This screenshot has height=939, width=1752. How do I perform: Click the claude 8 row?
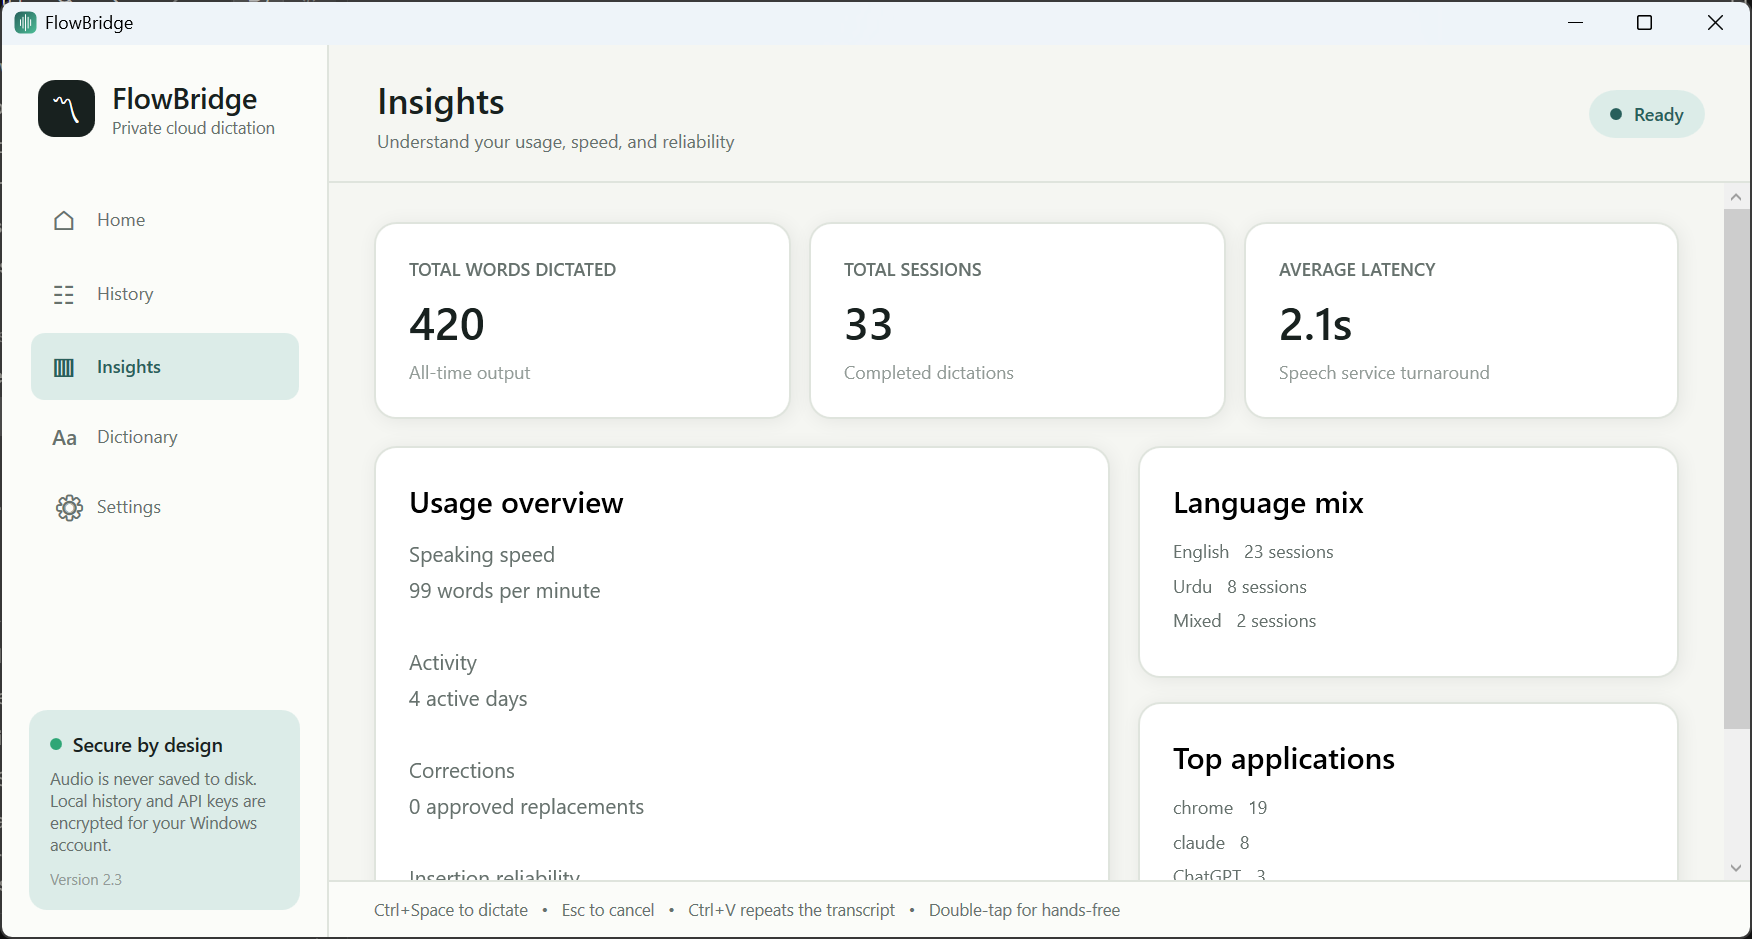coord(1211,843)
